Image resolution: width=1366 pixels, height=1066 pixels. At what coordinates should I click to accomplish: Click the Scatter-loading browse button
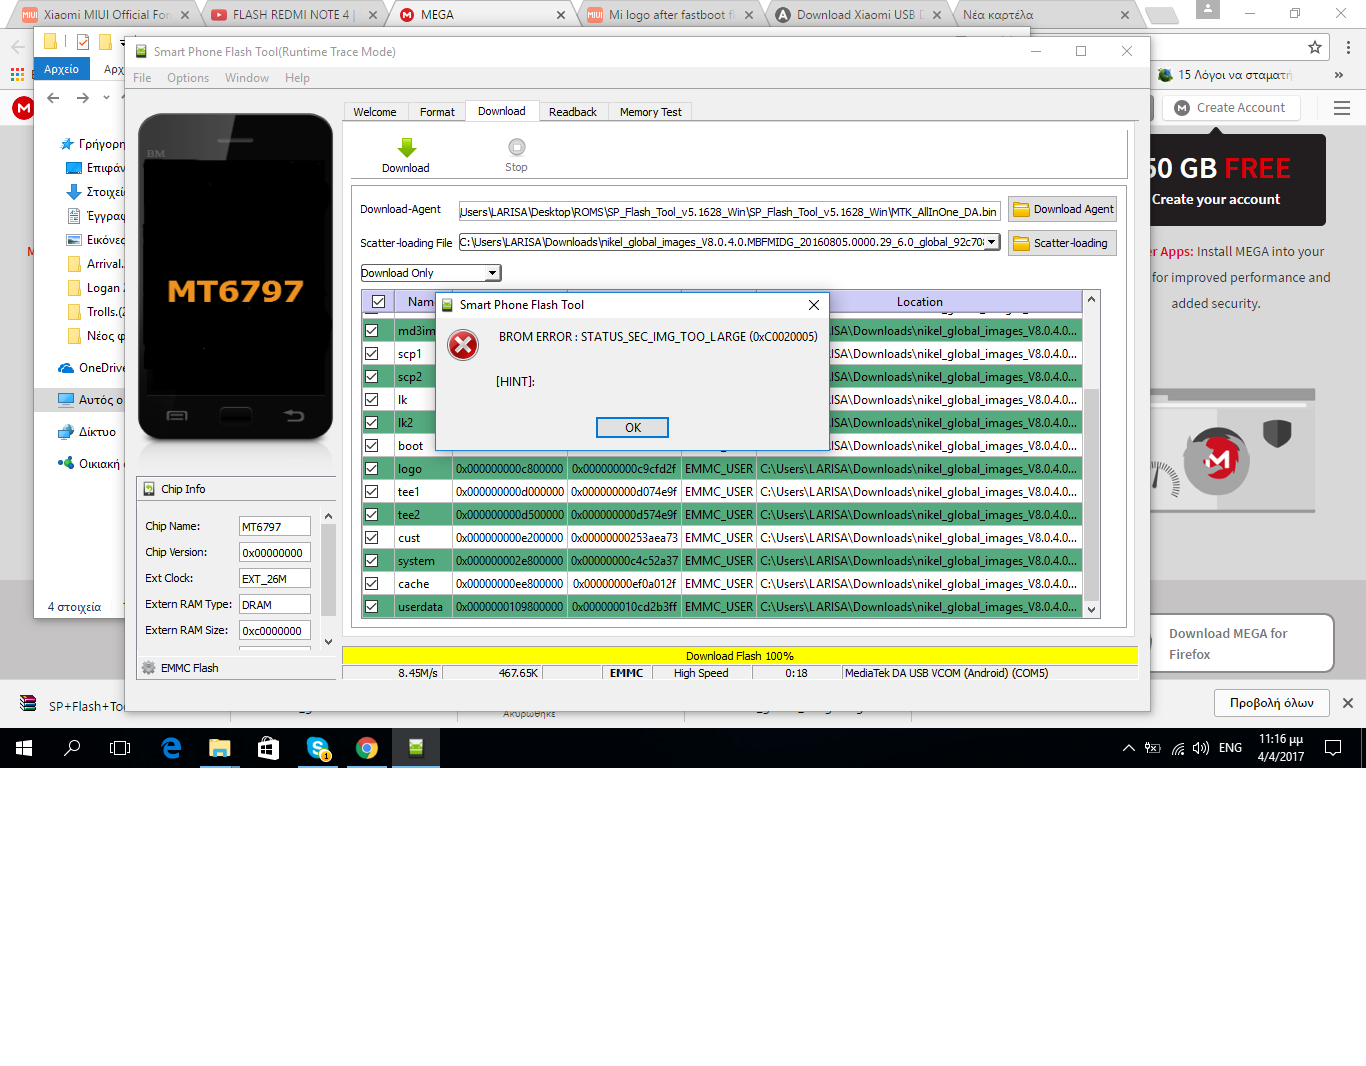pyautogui.click(x=1062, y=243)
